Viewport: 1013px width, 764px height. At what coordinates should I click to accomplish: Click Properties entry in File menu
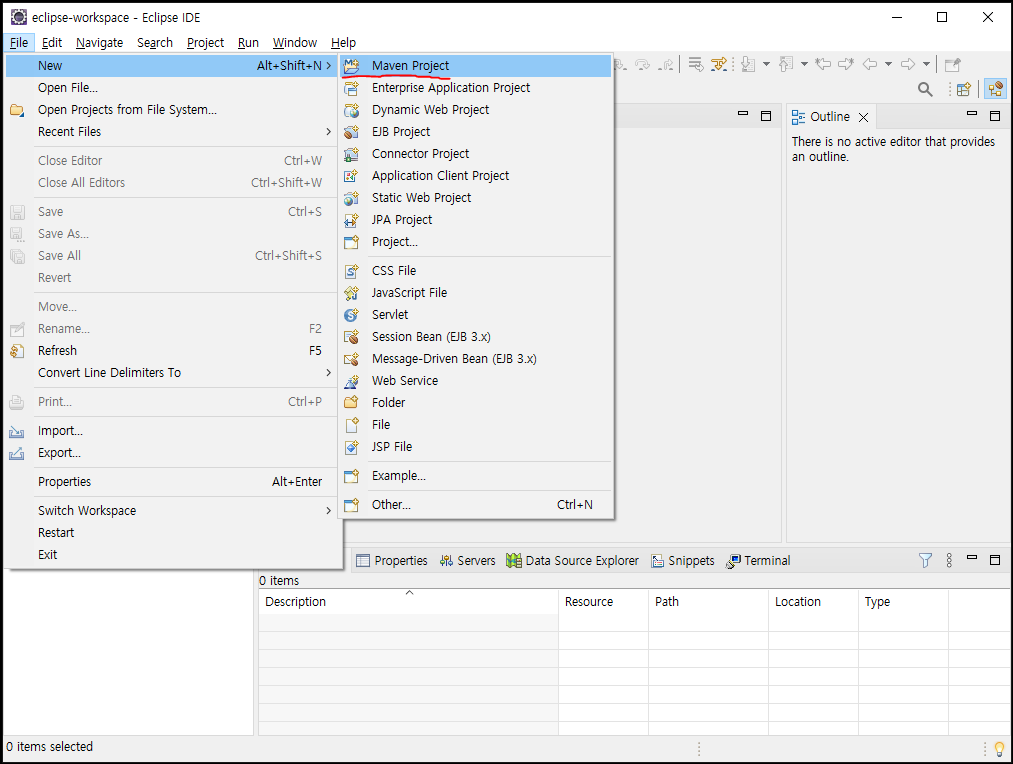pos(173,482)
